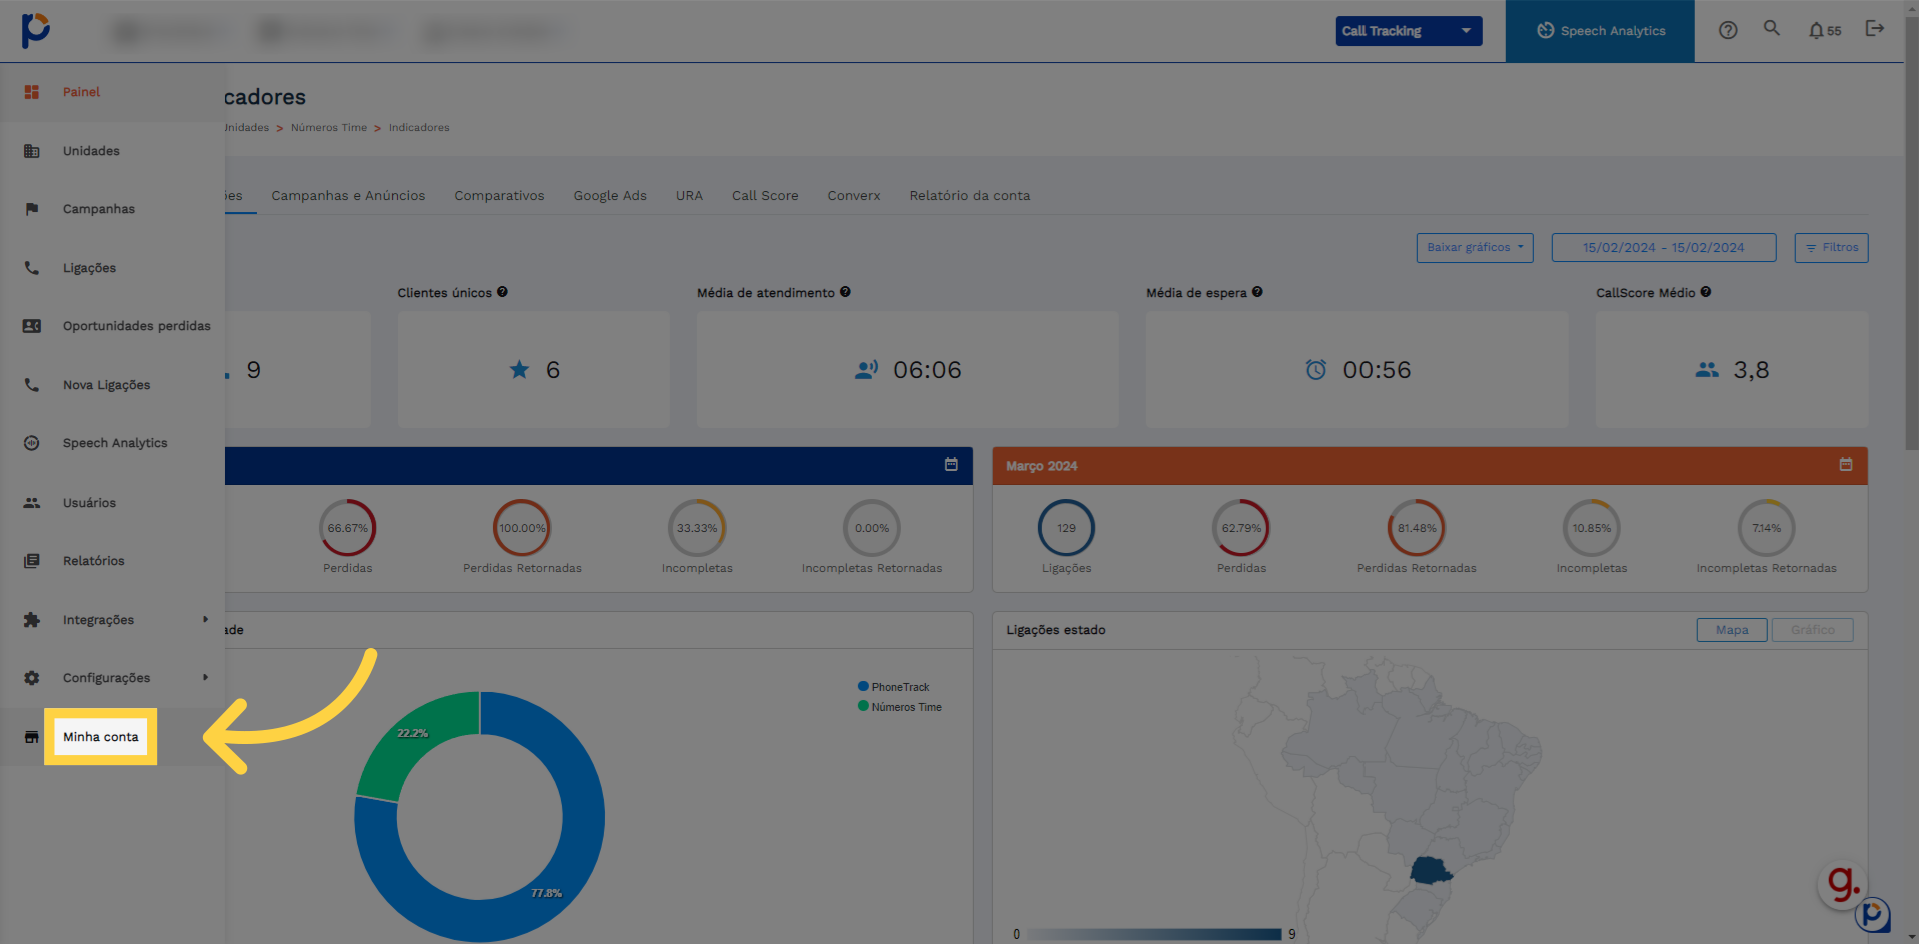
Task: Click the Configurações gear icon
Action: 32,678
